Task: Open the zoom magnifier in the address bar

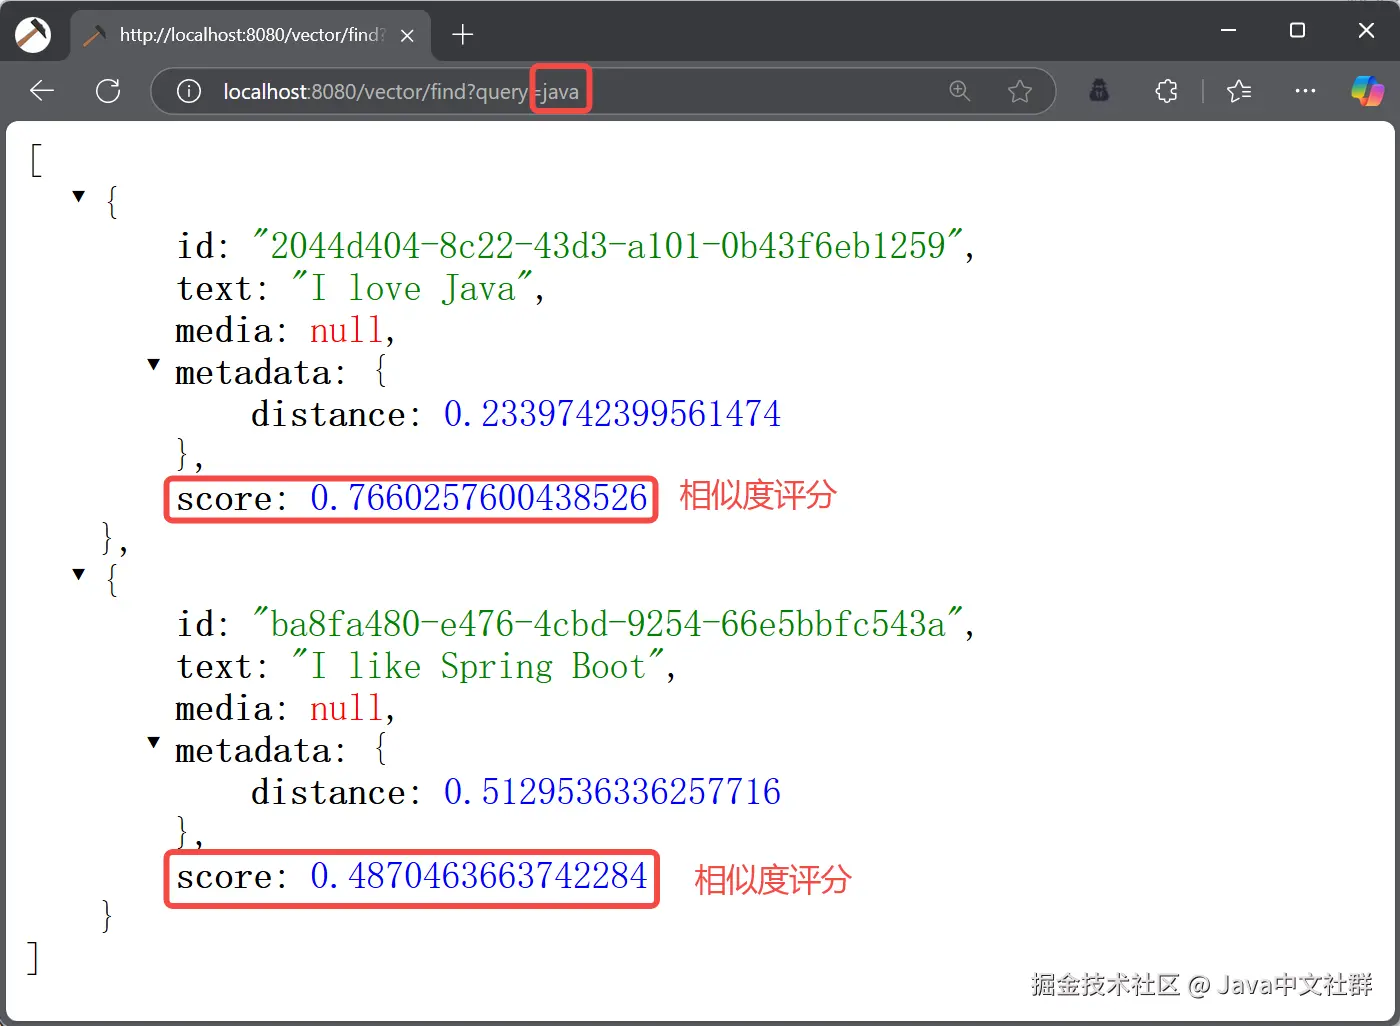Action: pos(960,91)
